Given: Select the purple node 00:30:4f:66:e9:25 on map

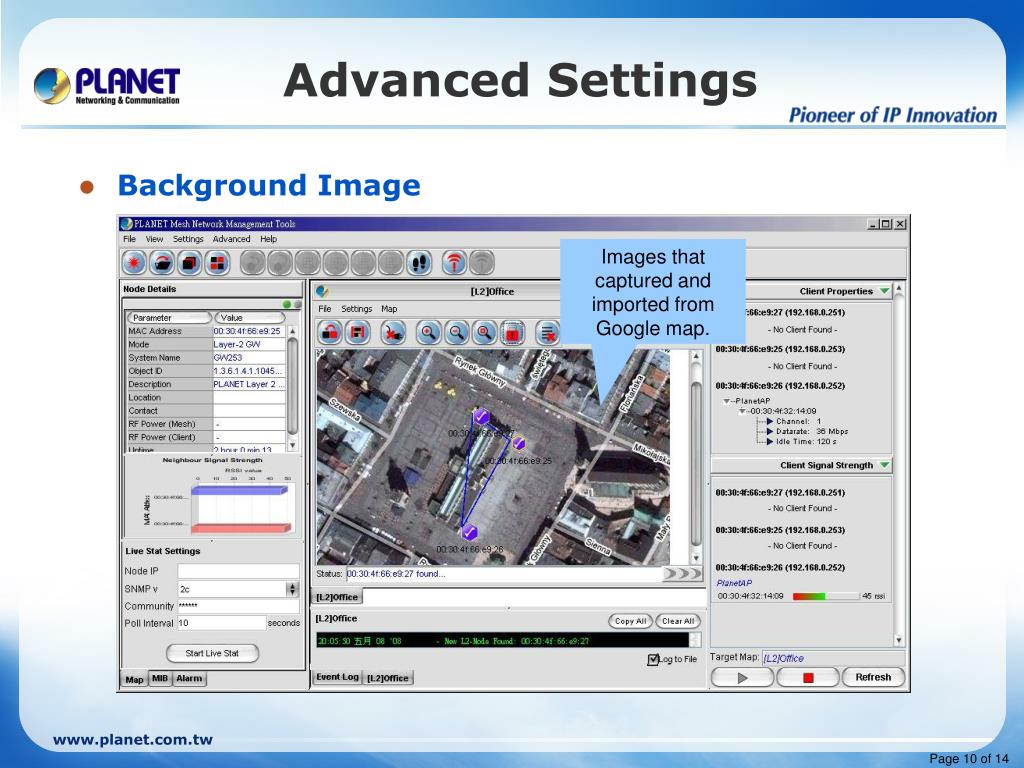Looking at the screenshot, I should coord(519,443).
